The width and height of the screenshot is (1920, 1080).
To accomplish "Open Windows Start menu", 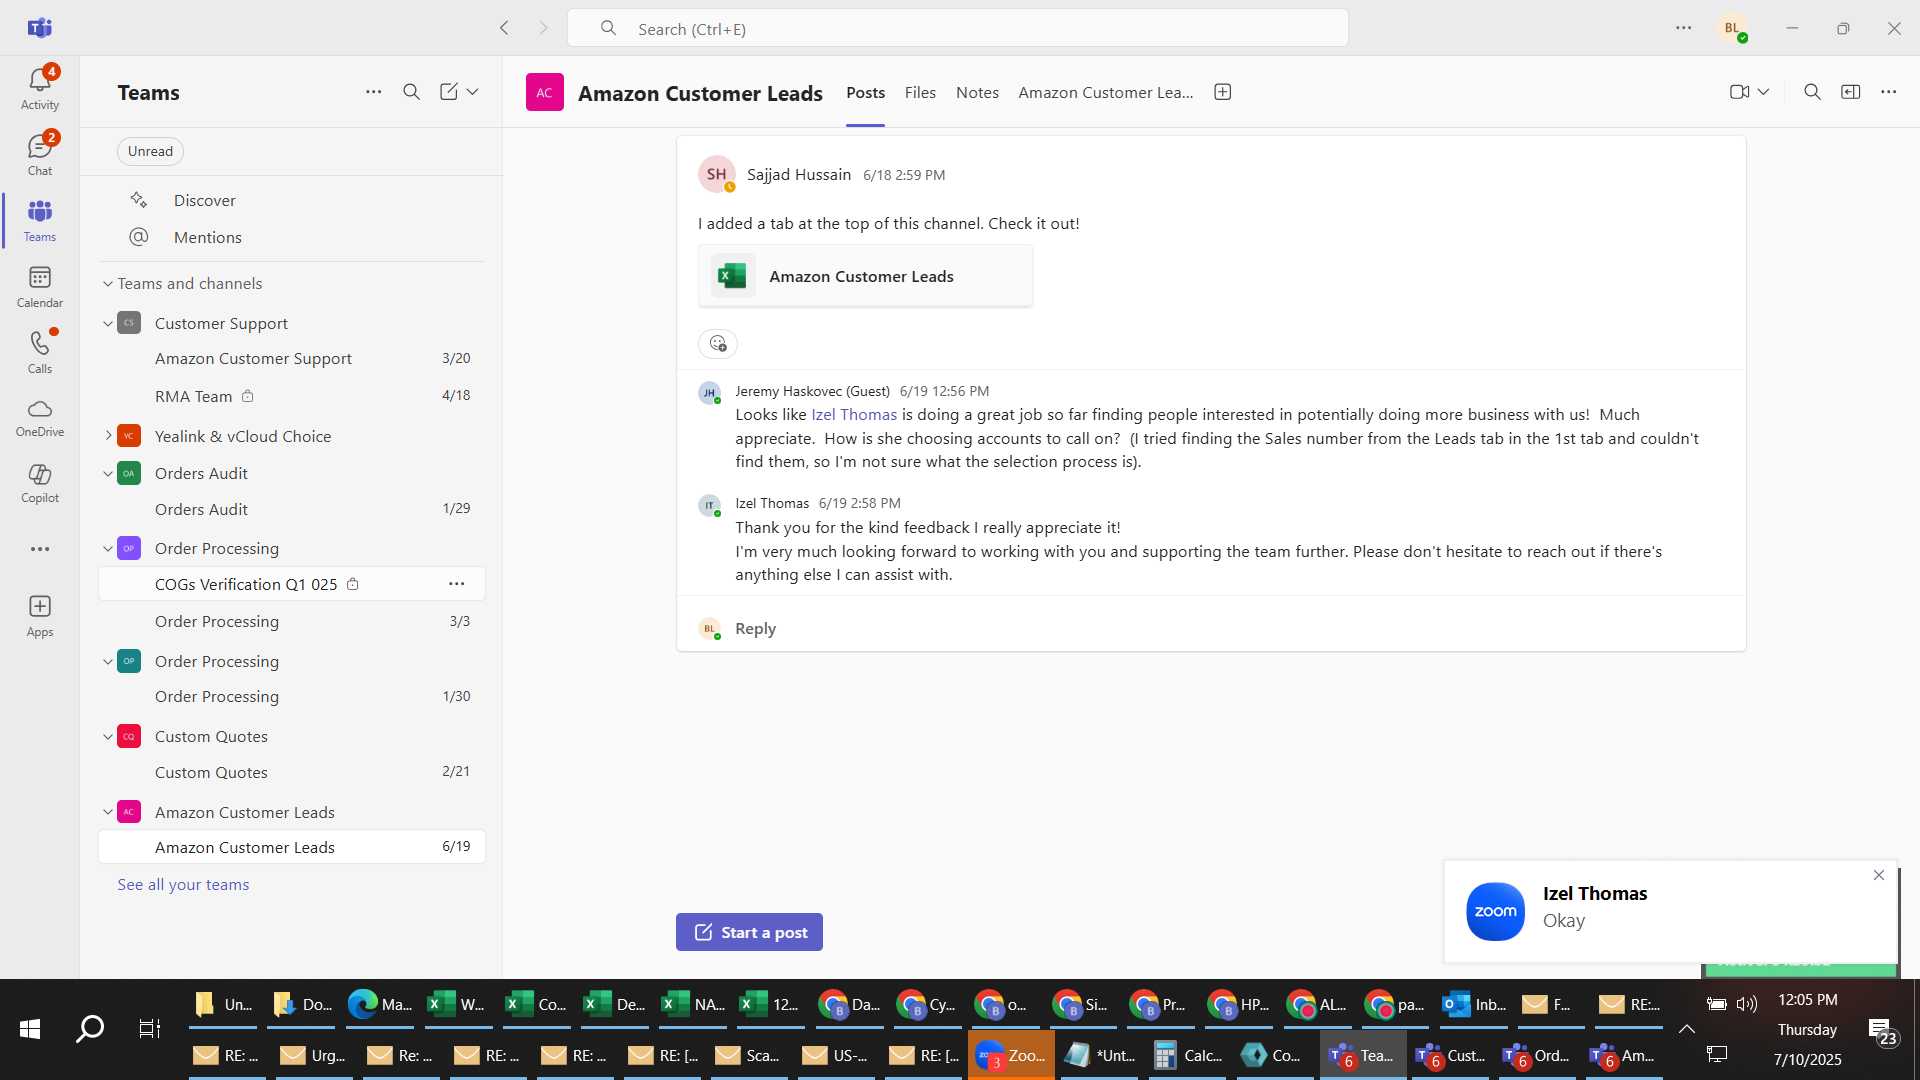I will [x=30, y=1028].
